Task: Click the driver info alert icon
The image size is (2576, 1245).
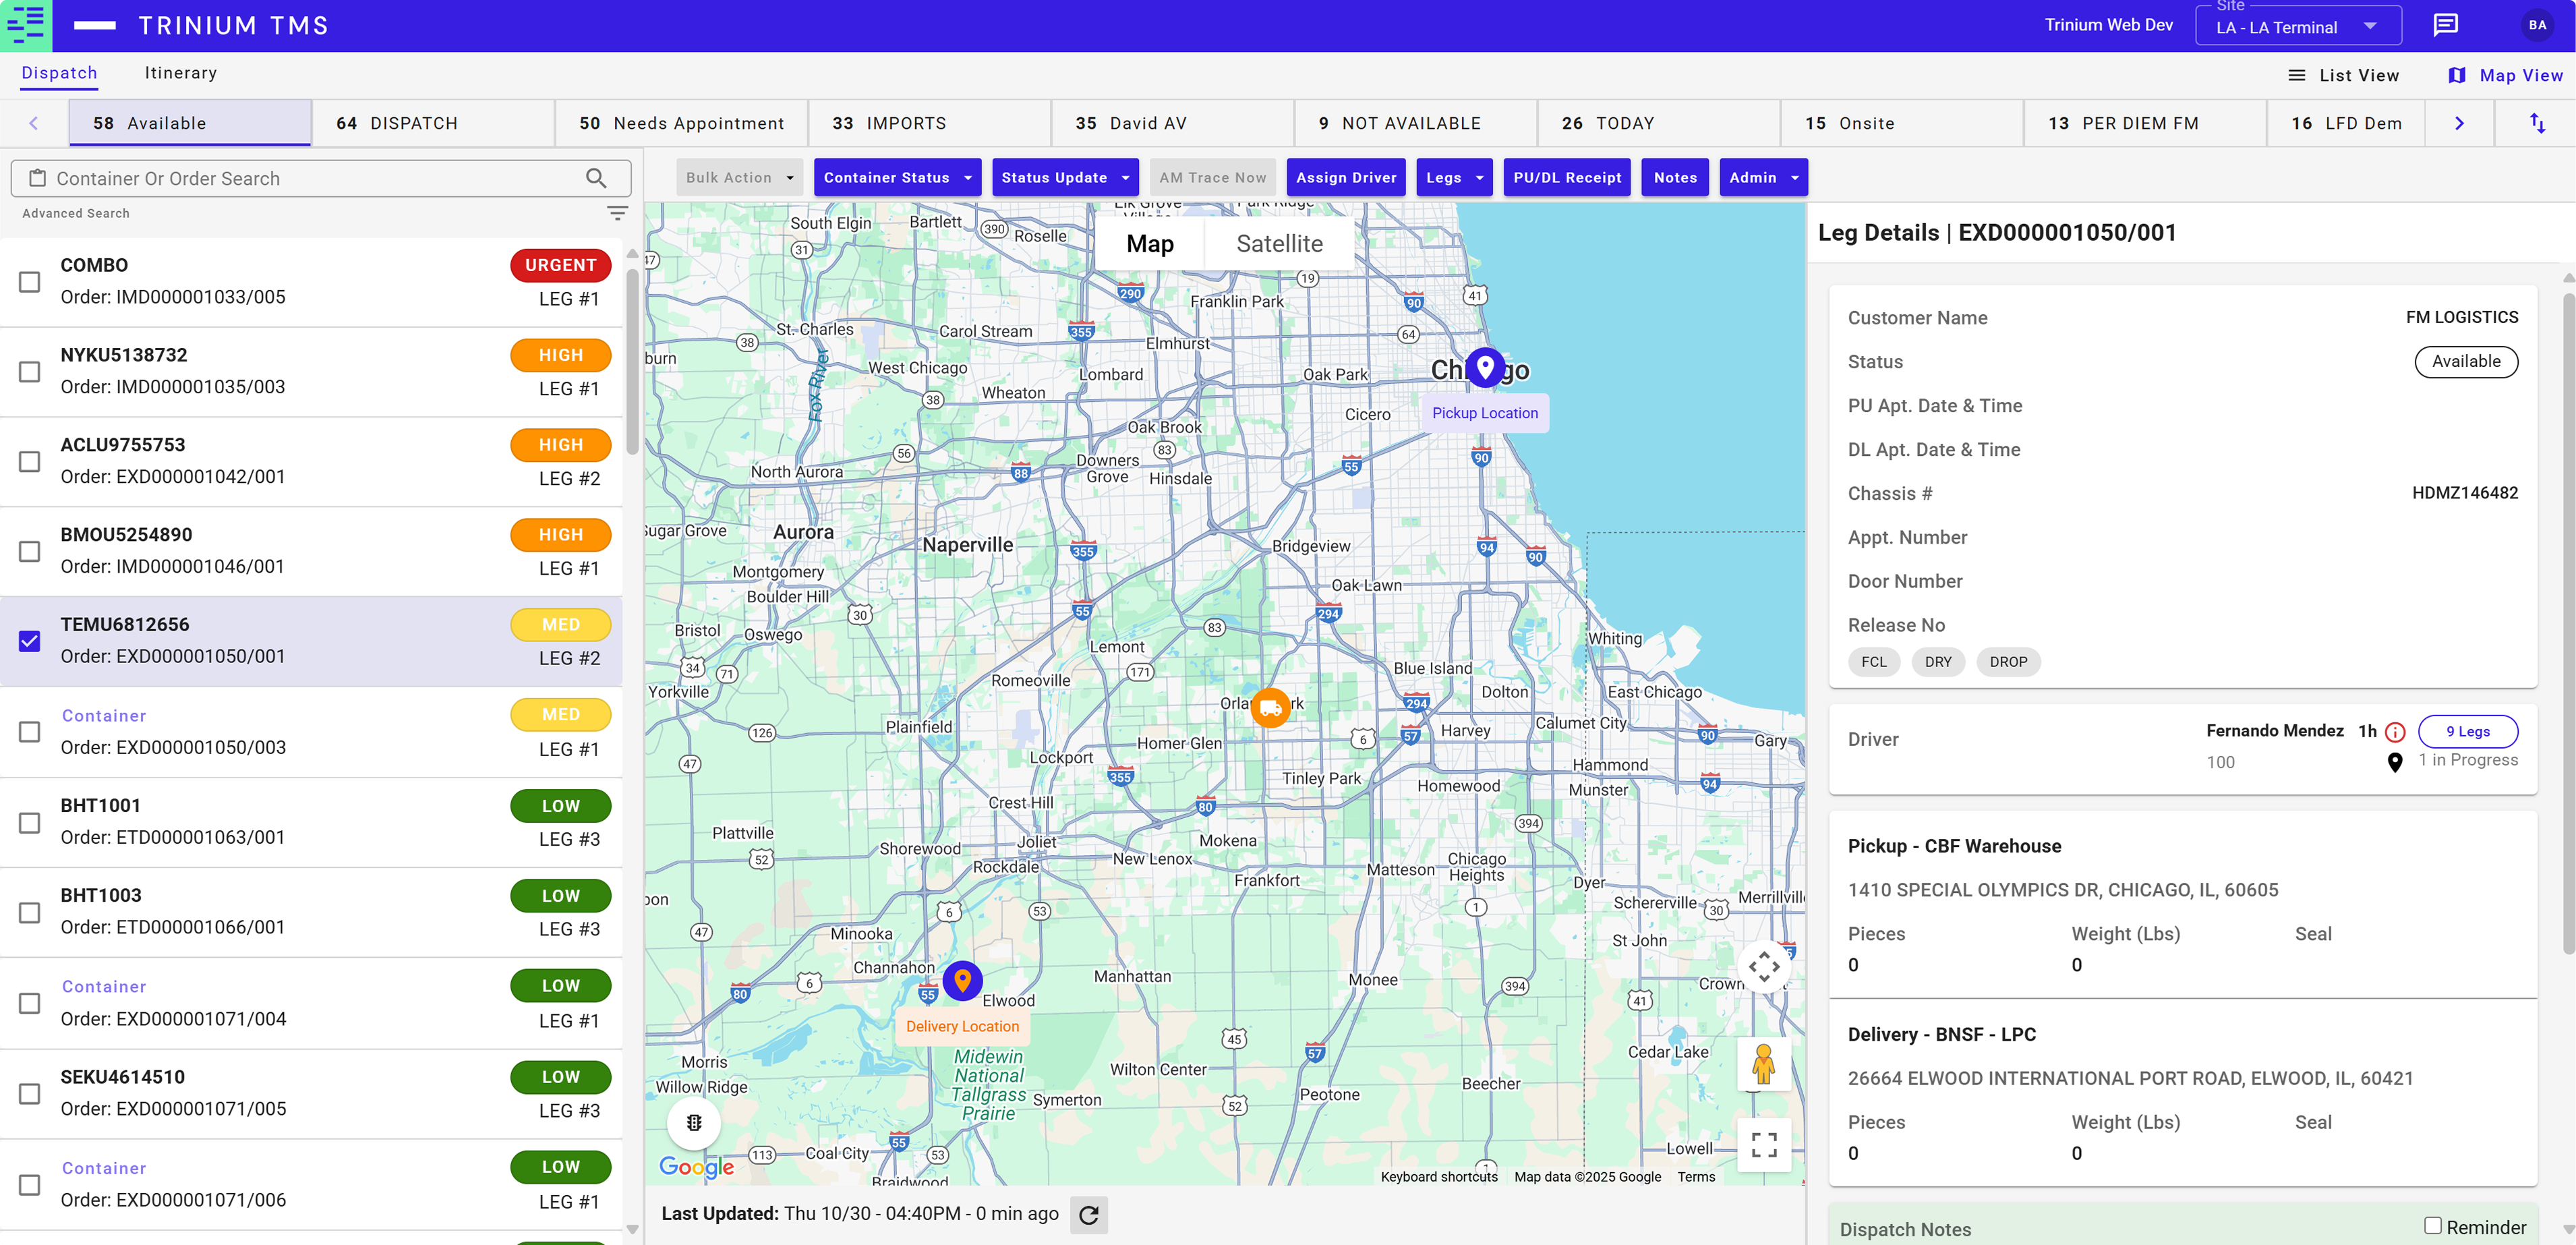Action: [x=2394, y=732]
